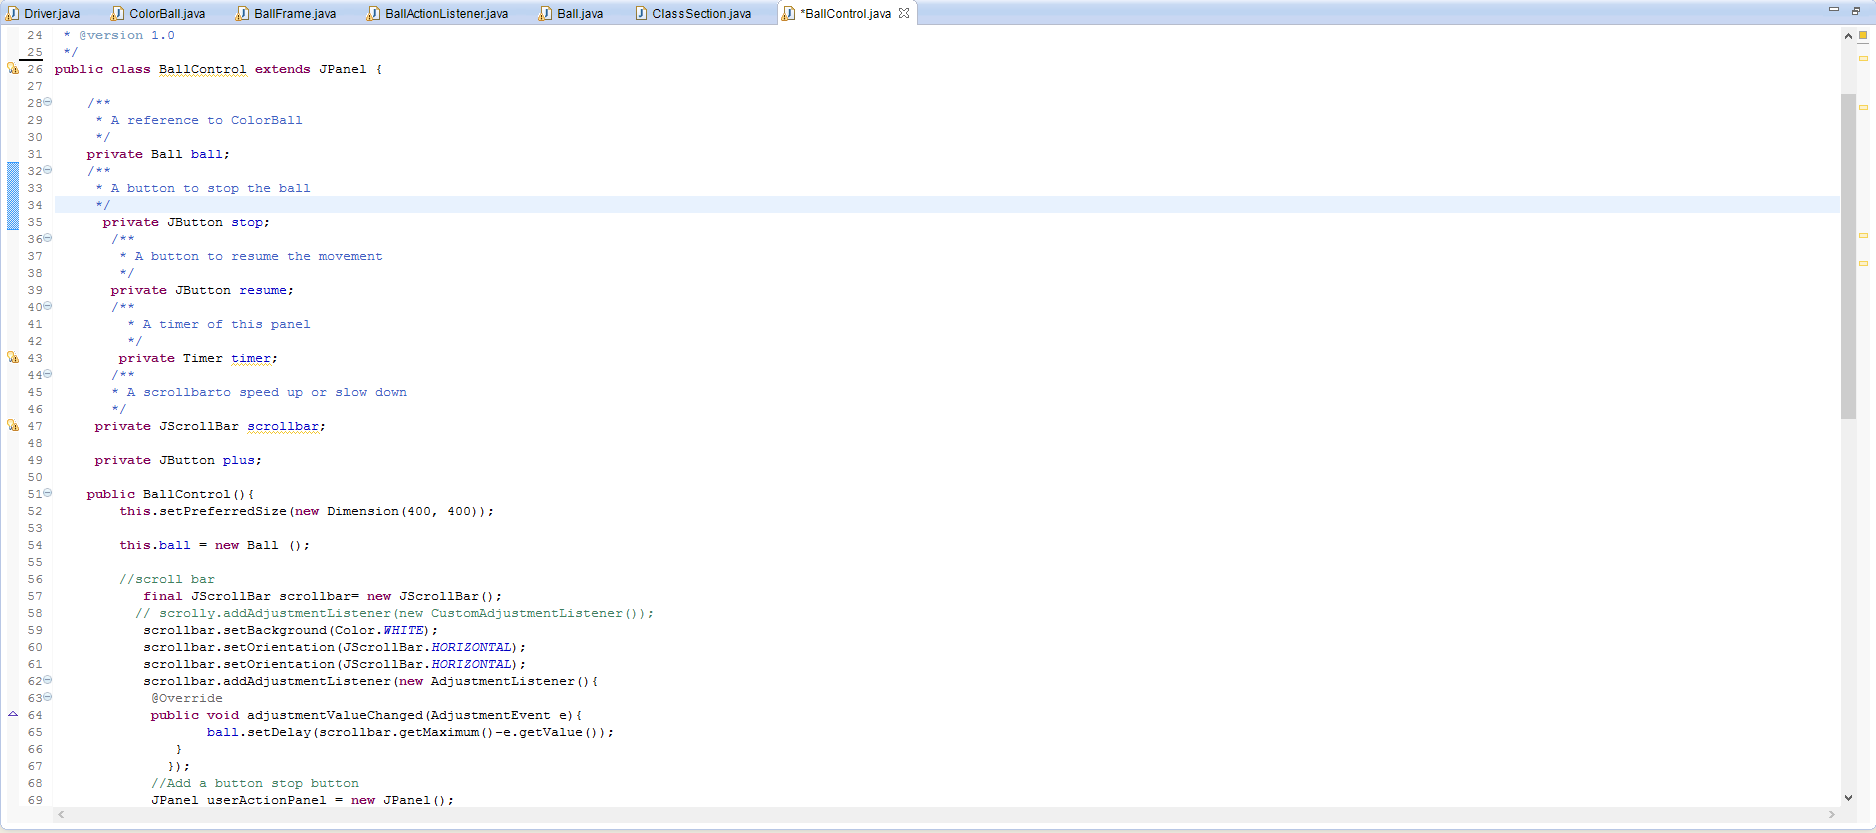
Task: Click 'private JButton resume;' declaration
Action: 202,290
